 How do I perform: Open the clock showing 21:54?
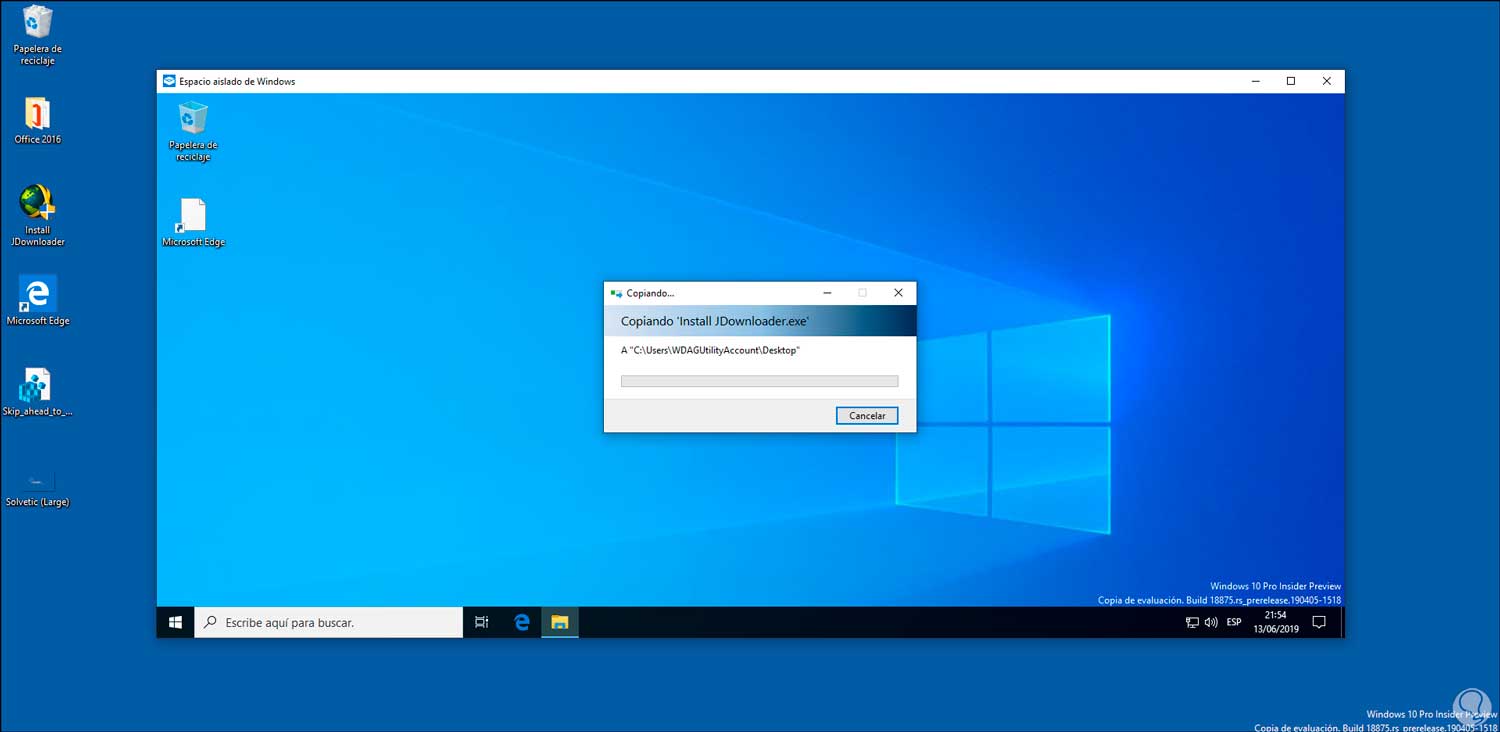[x=1275, y=622]
